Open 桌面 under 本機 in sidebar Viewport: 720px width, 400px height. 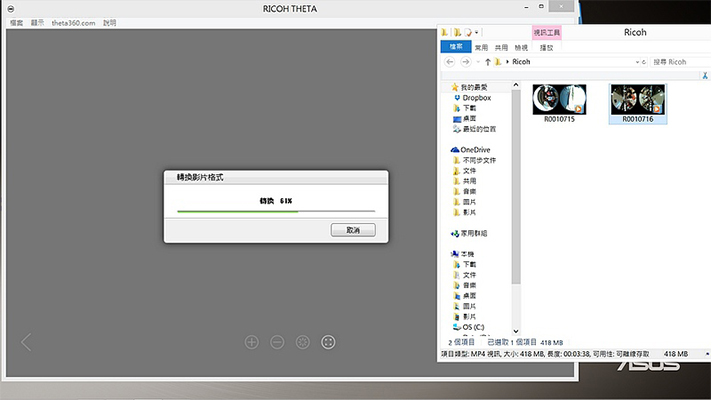point(469,296)
